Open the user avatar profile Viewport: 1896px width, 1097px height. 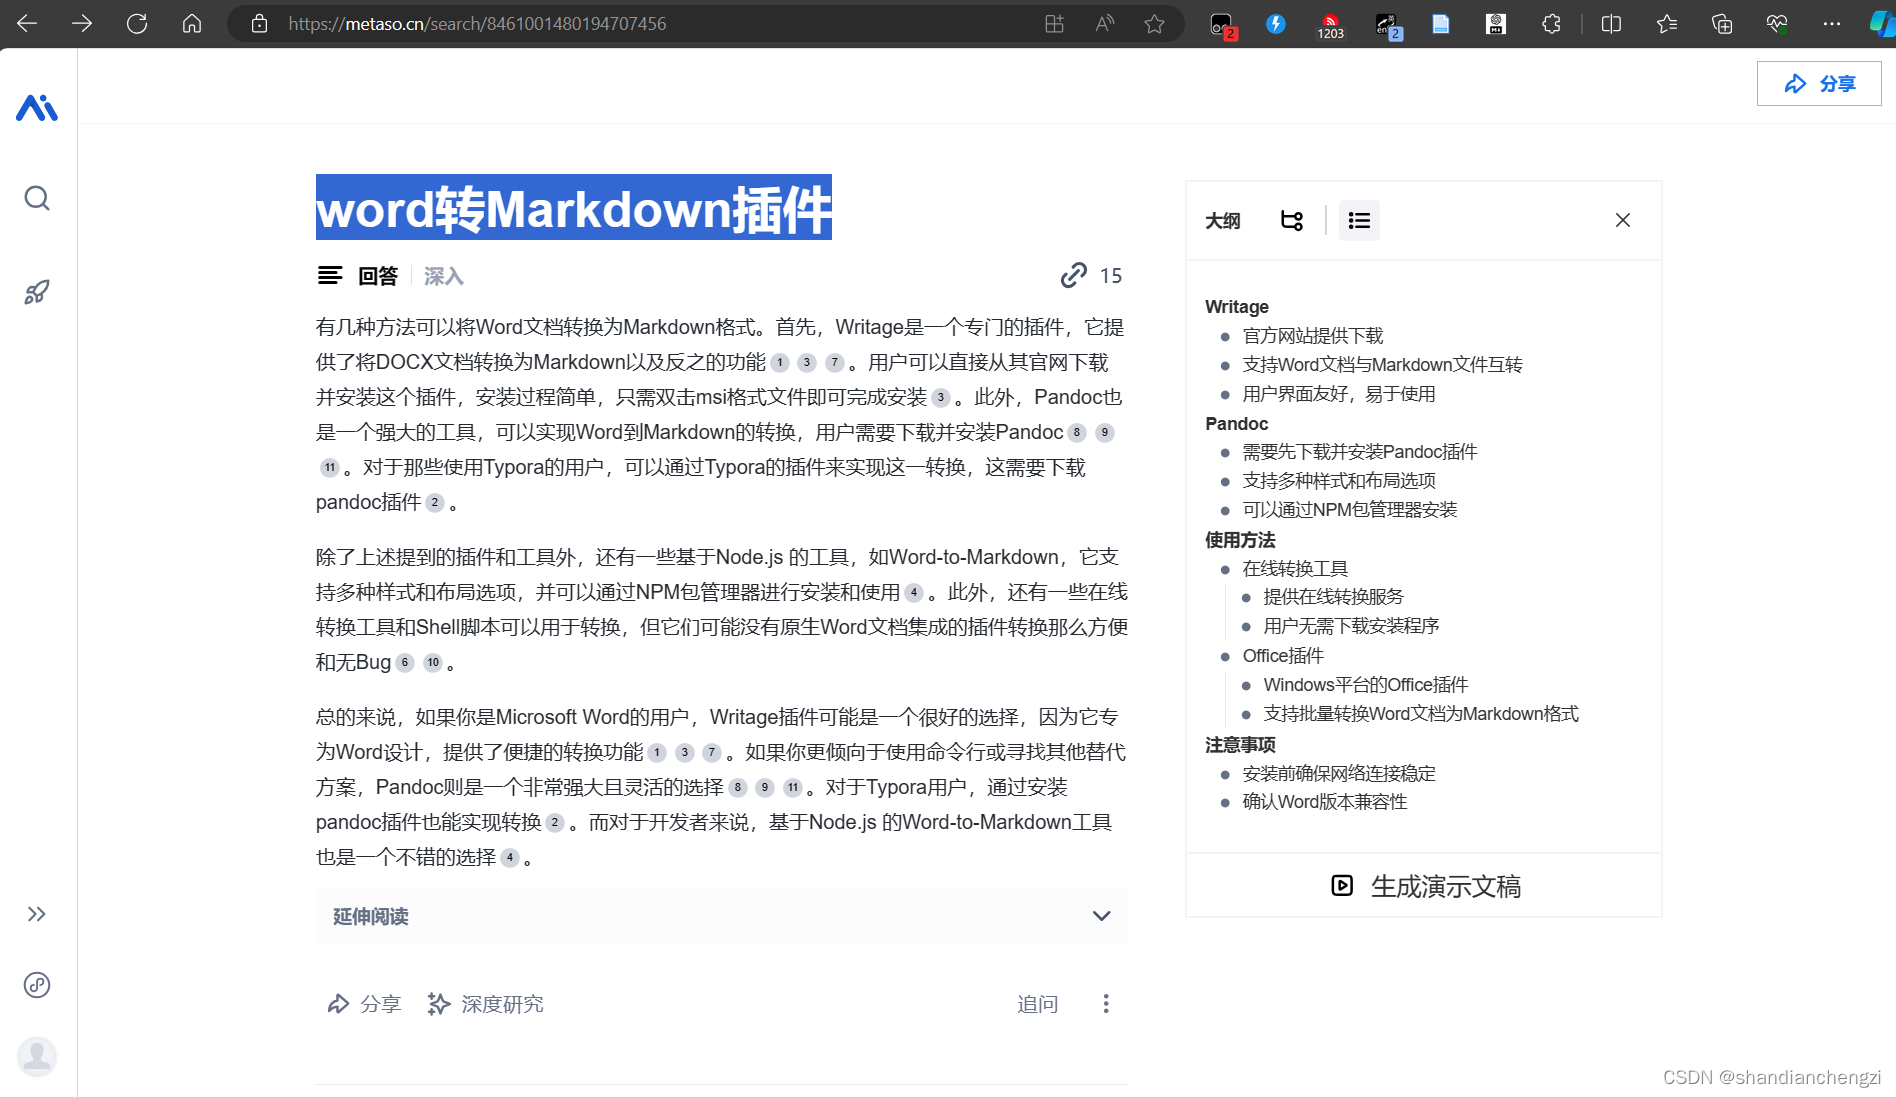tap(37, 1056)
